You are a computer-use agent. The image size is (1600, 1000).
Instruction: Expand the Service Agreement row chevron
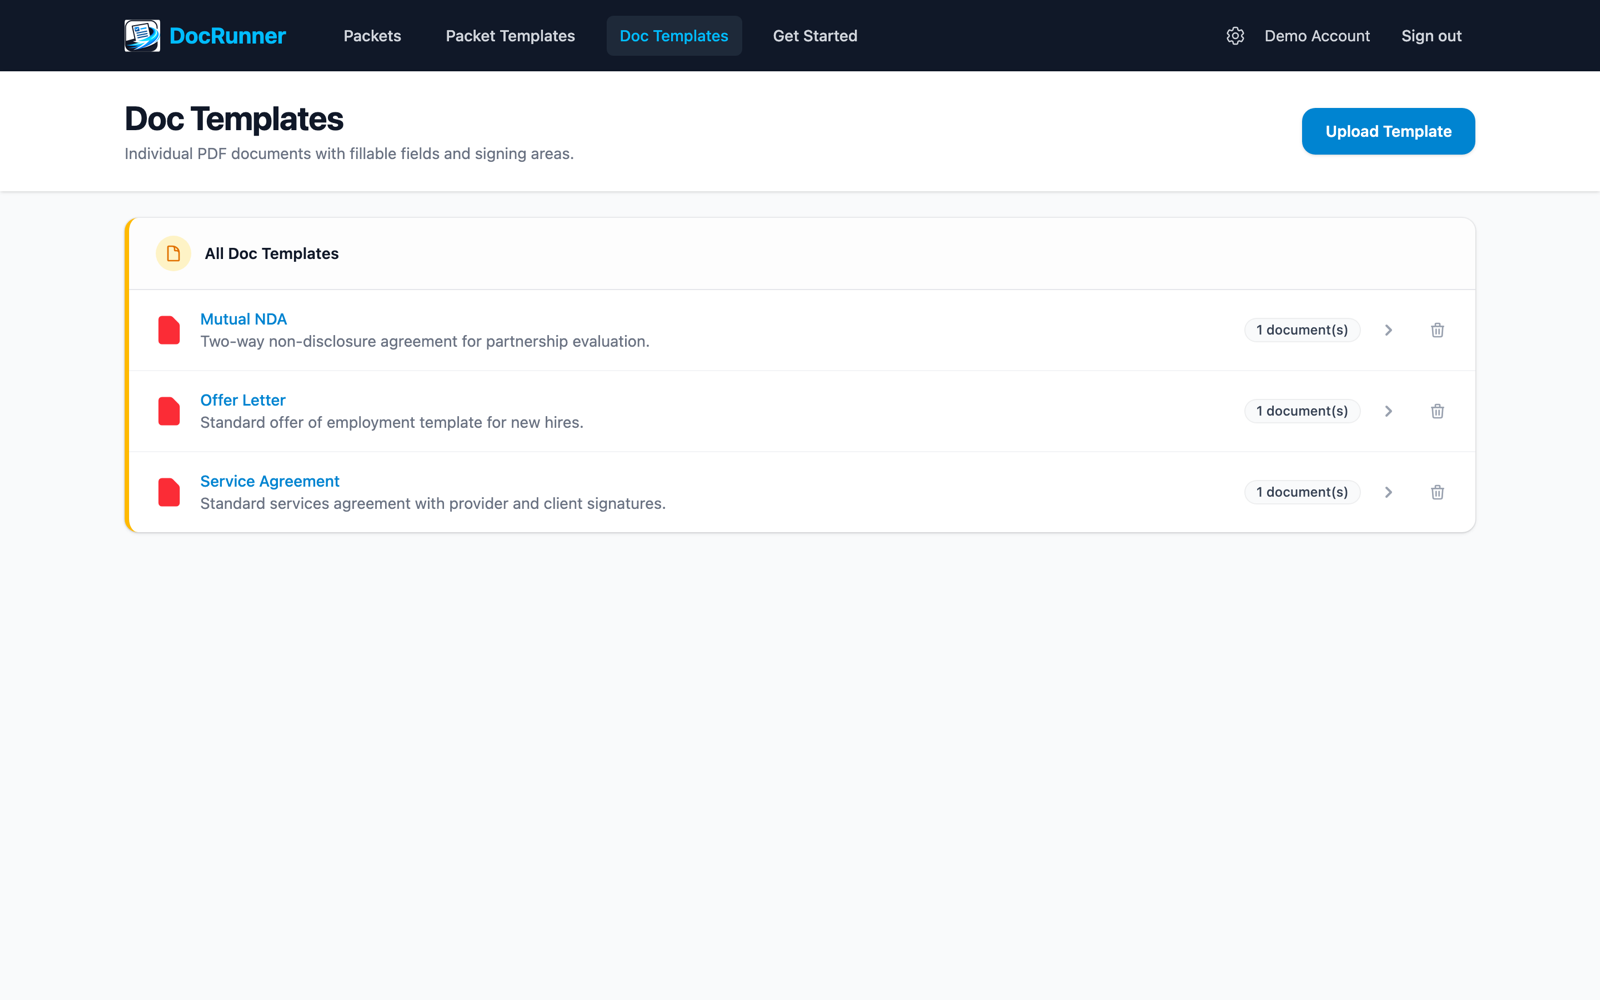click(x=1388, y=492)
